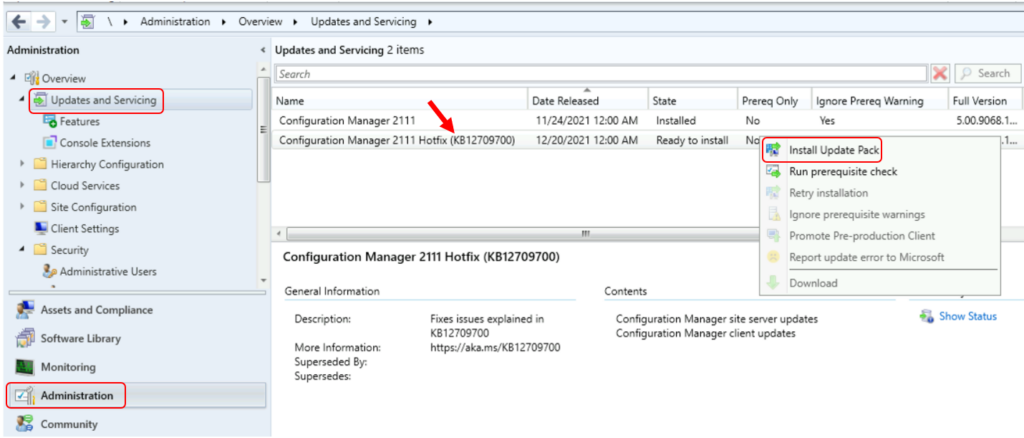
Task: Open the Show Status link
Action: 967,317
